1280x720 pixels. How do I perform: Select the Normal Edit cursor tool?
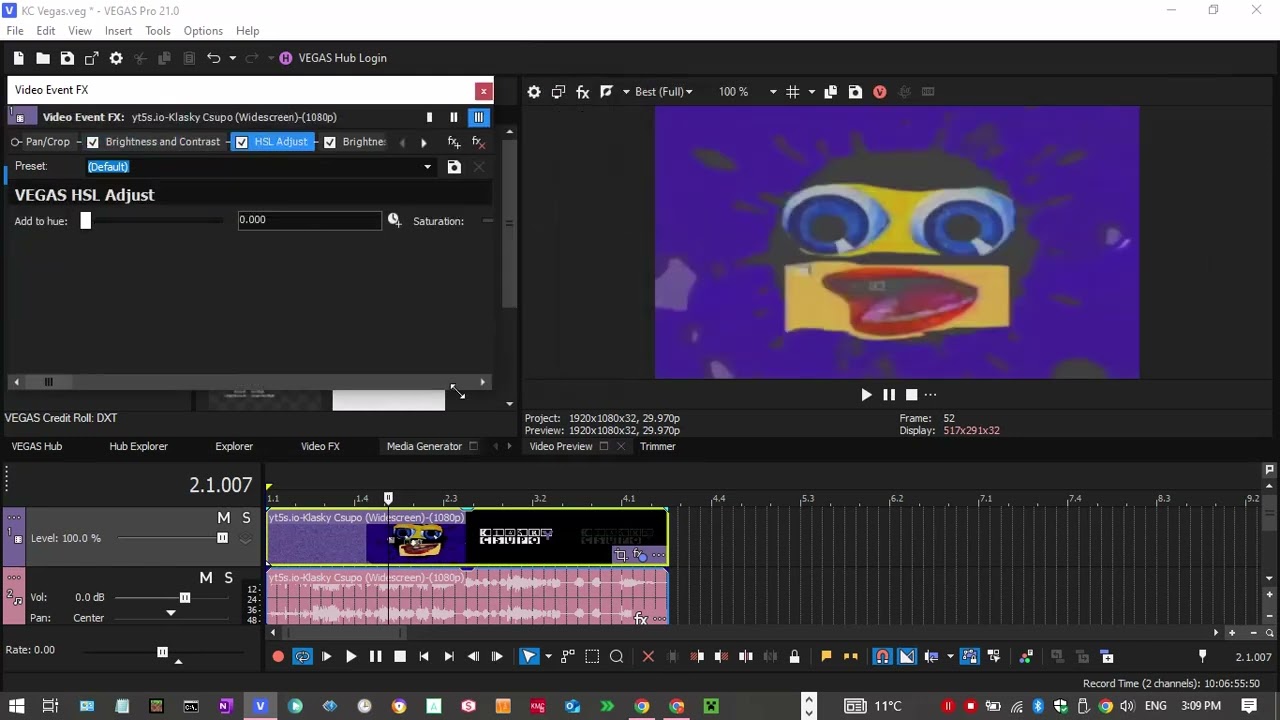click(x=529, y=657)
